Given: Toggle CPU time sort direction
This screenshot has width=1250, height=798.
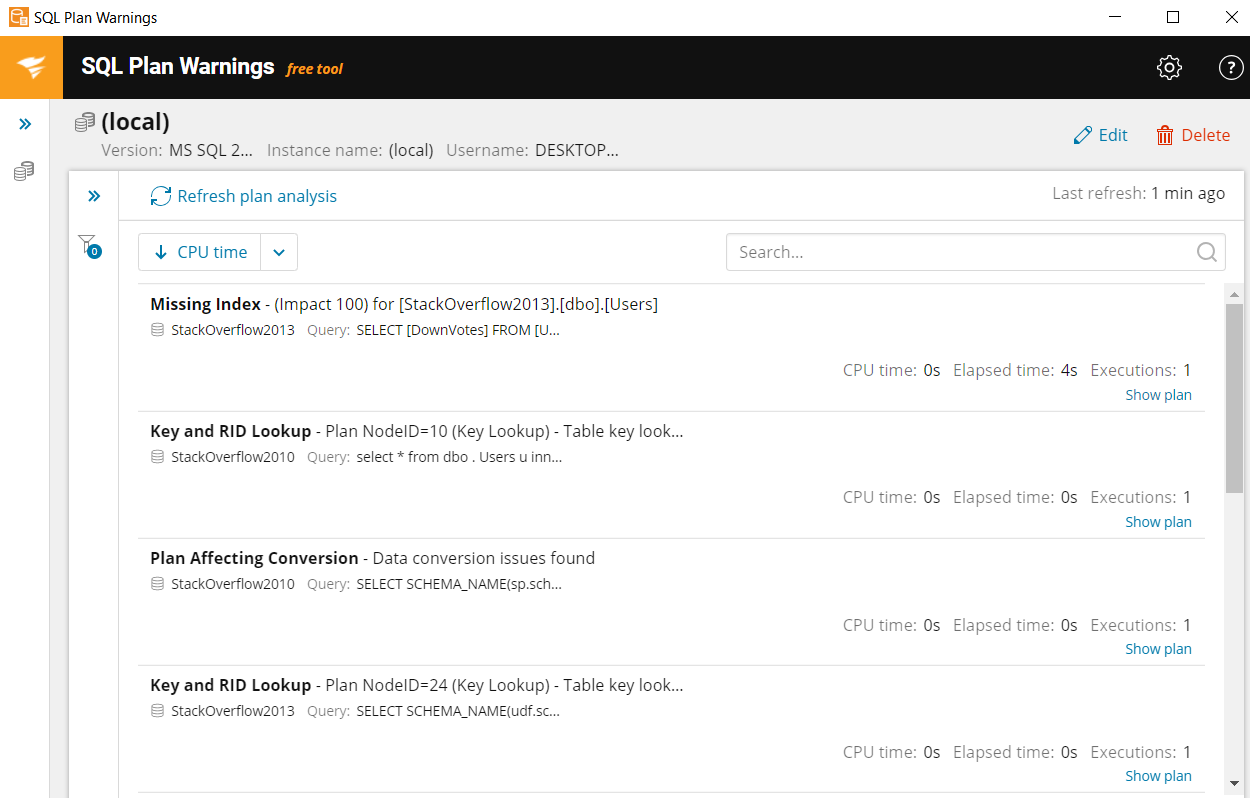Looking at the screenshot, I should click(x=200, y=253).
